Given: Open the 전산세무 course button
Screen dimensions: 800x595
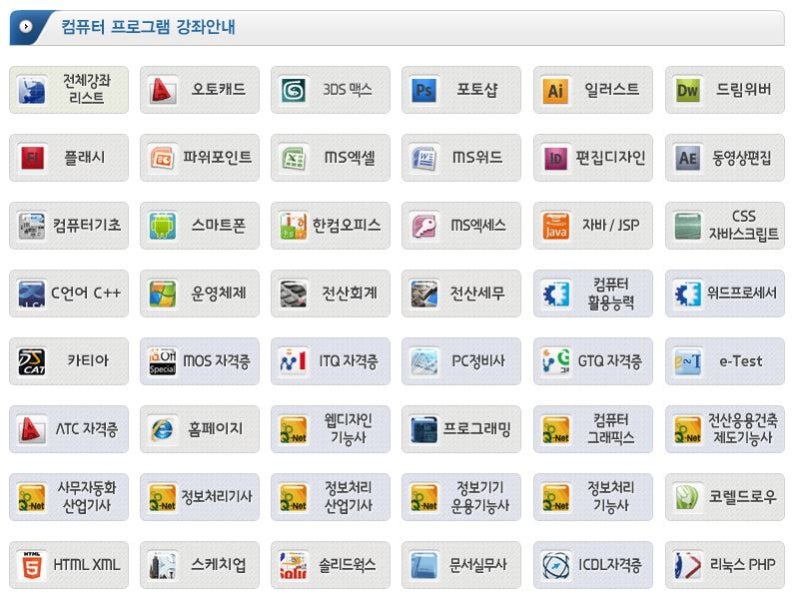Looking at the screenshot, I should (x=461, y=293).
